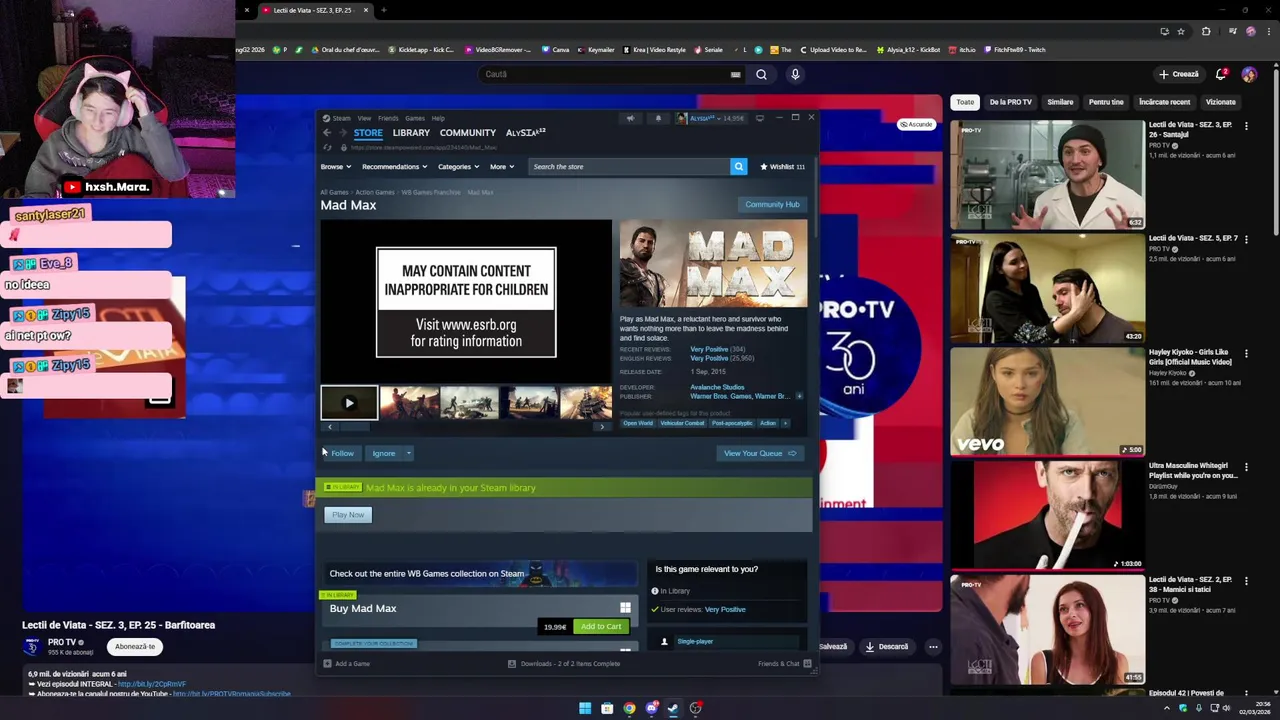The image size is (1280, 720).
Task: Click the Play Now button
Action: coord(348,515)
